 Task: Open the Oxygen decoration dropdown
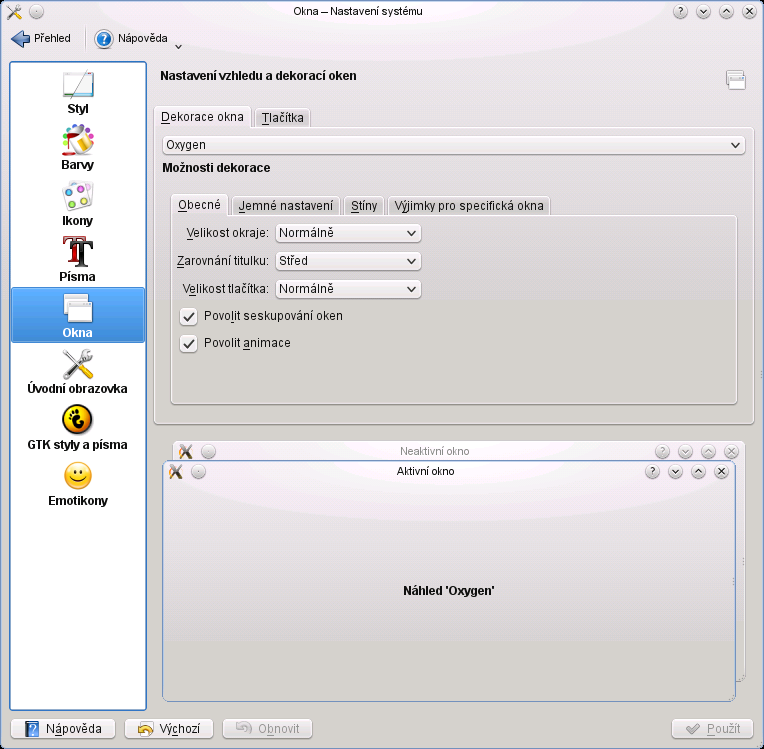(x=454, y=145)
